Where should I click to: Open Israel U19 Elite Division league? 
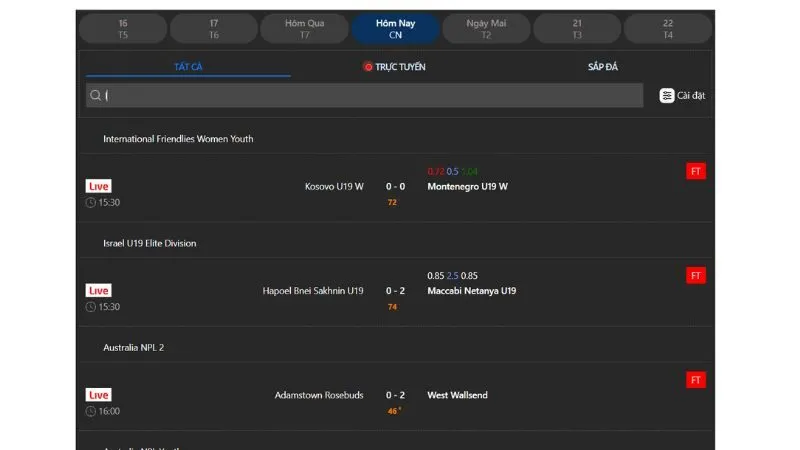point(149,243)
